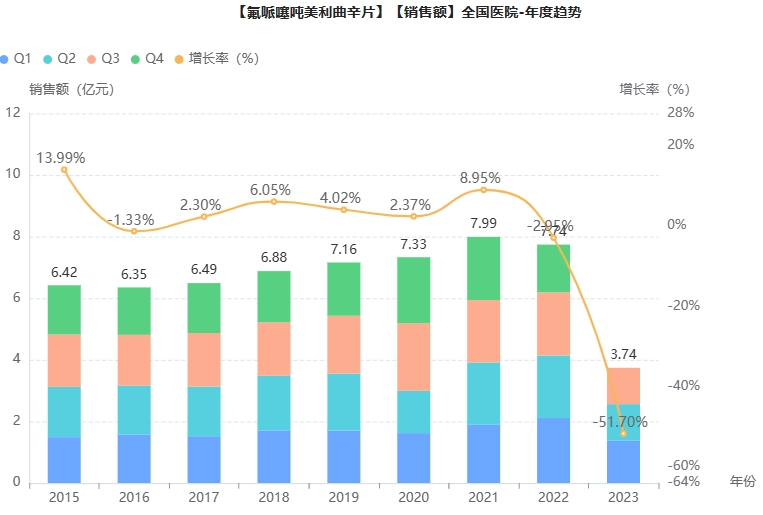Select the 2023 Q1 blue bar segment
The width and height of the screenshot is (763, 515).
pyautogui.click(x=623, y=461)
